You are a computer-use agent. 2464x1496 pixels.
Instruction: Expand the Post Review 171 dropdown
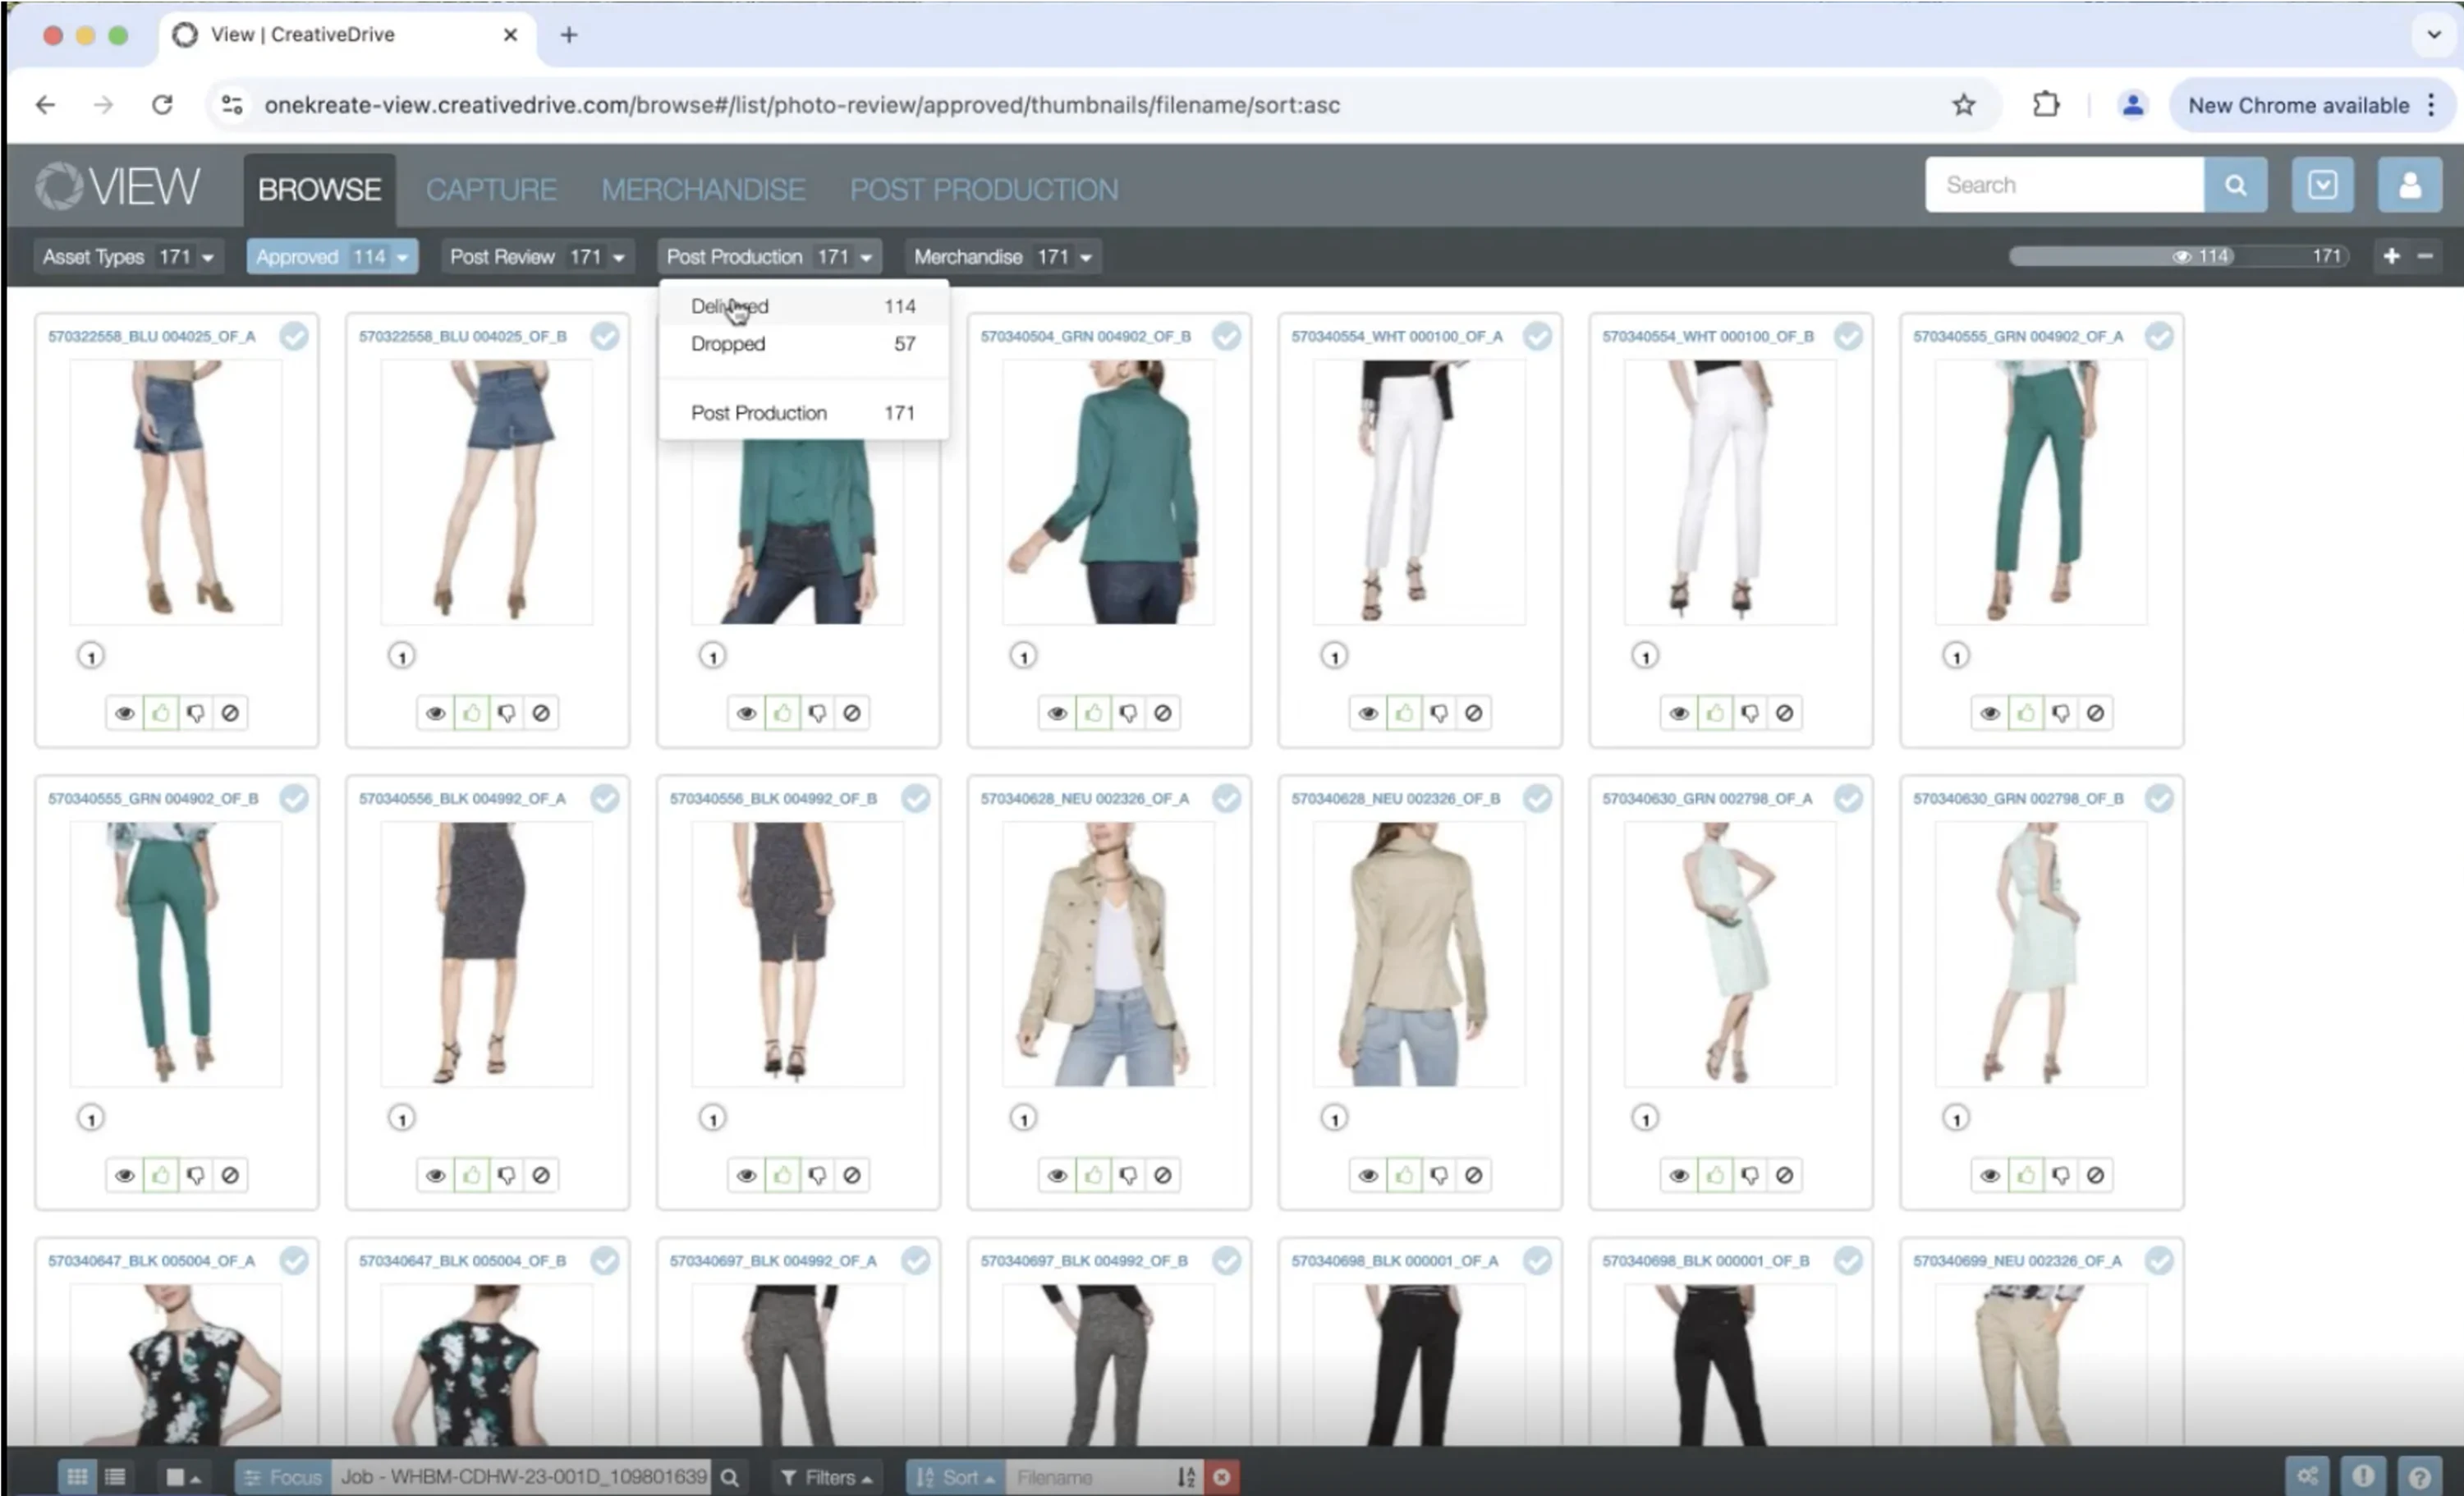click(x=537, y=257)
